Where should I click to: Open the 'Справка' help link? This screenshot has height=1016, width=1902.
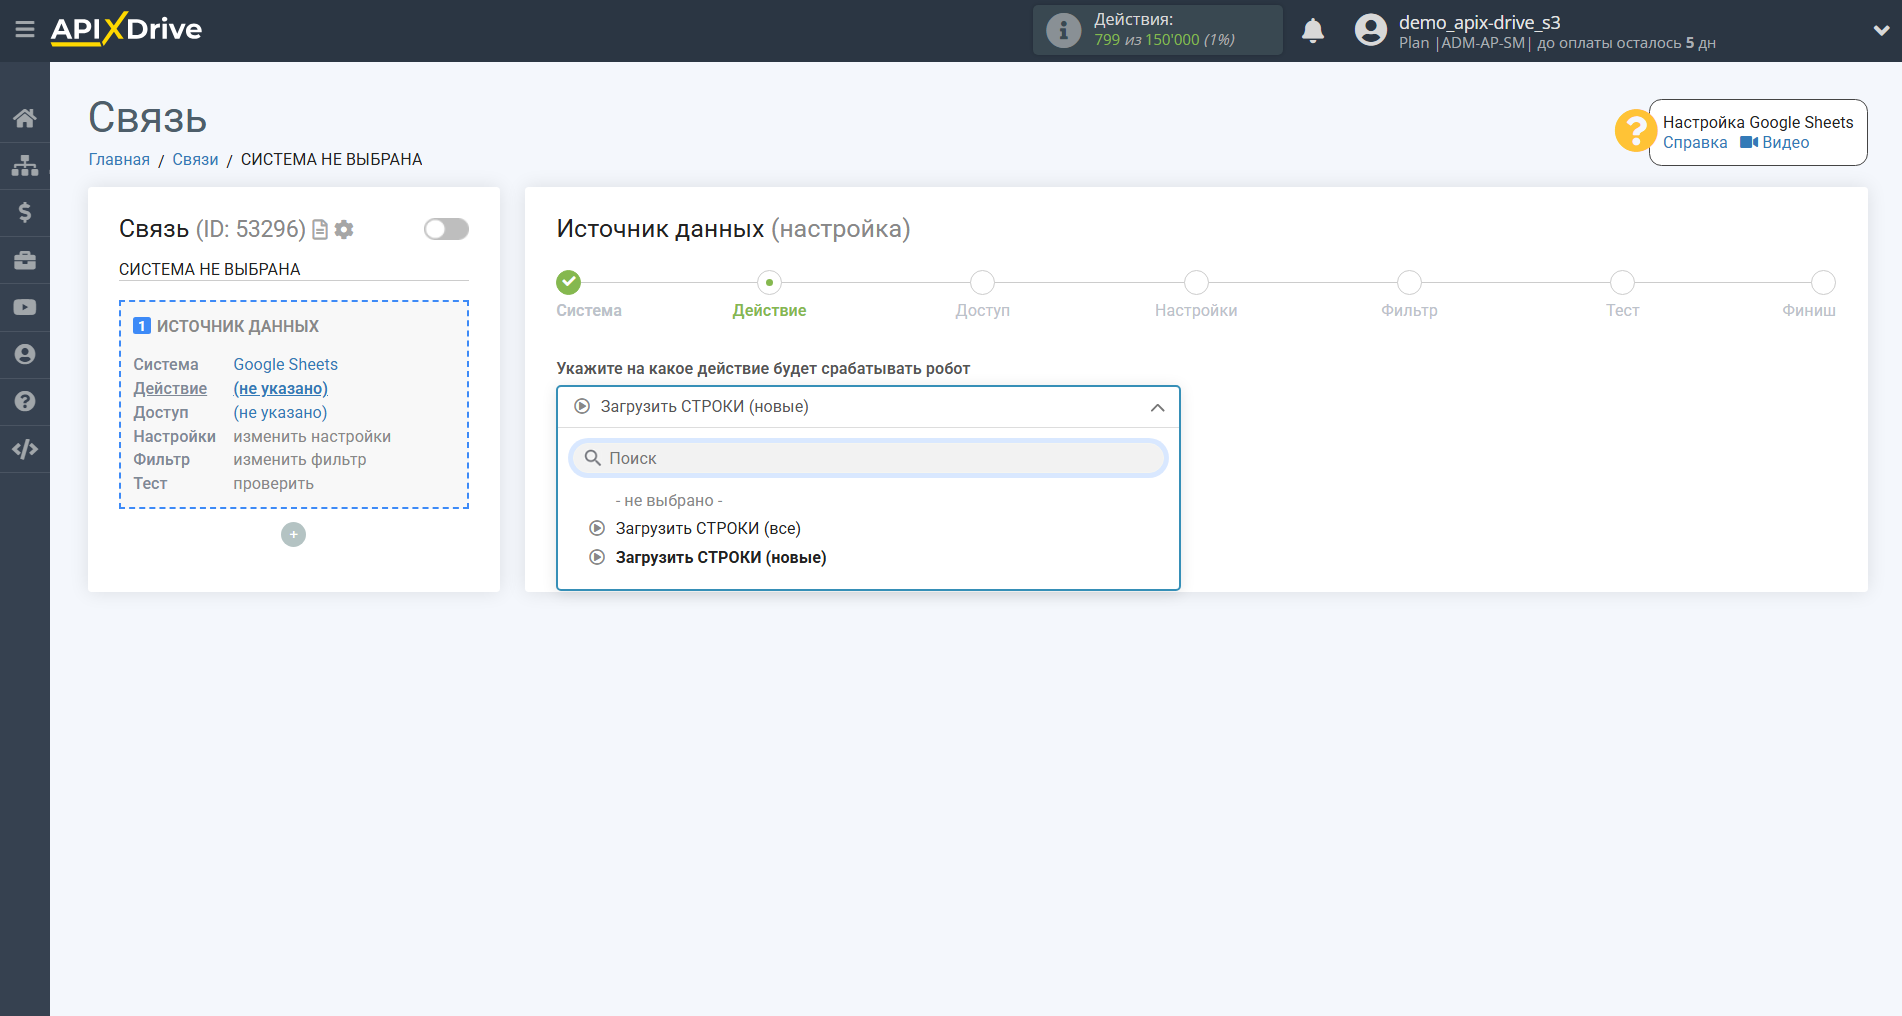[x=1694, y=142]
